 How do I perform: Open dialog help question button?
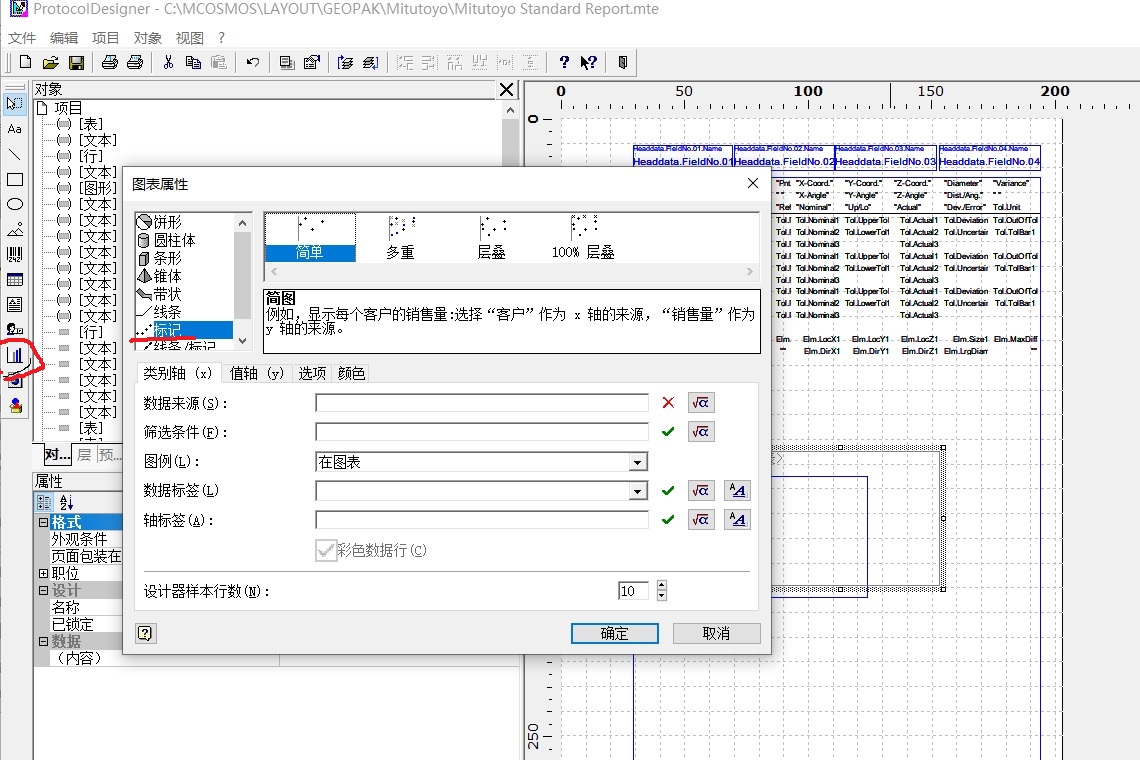click(145, 633)
